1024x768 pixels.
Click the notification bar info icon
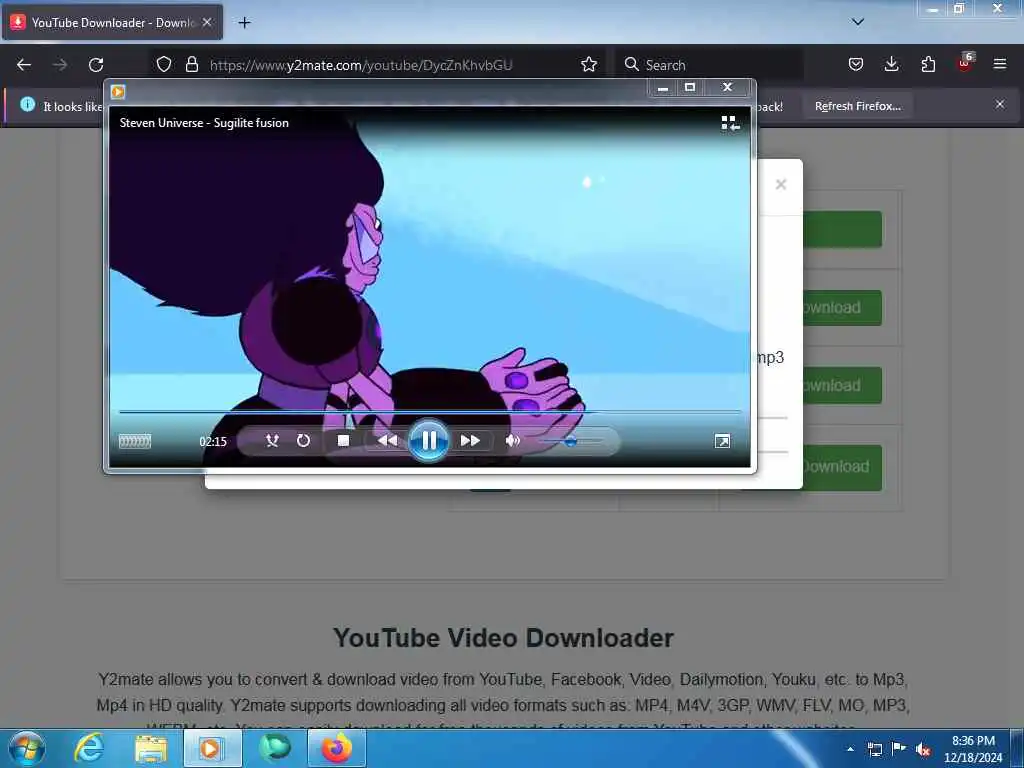pyautogui.click(x=27, y=104)
